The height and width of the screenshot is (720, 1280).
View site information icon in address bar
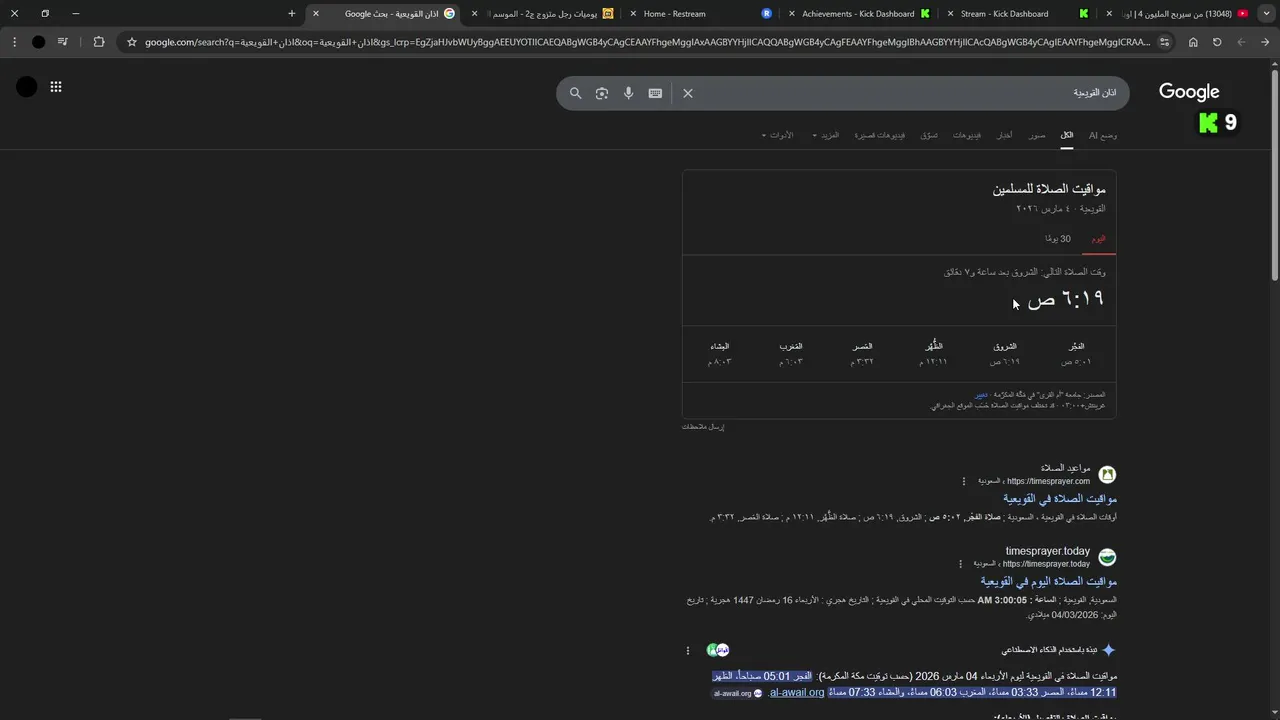[x=1165, y=42]
